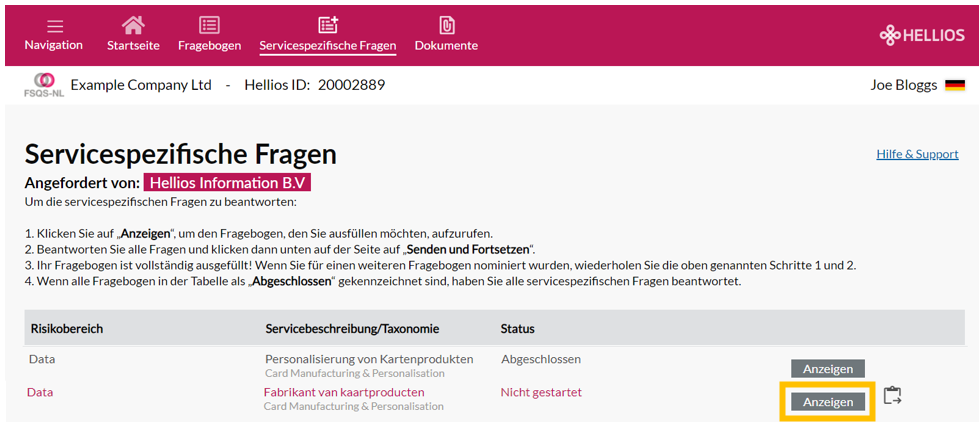Click the Servicebeschreibung/Taxonomie column header
This screenshot has height=422, width=979.
click(352, 328)
